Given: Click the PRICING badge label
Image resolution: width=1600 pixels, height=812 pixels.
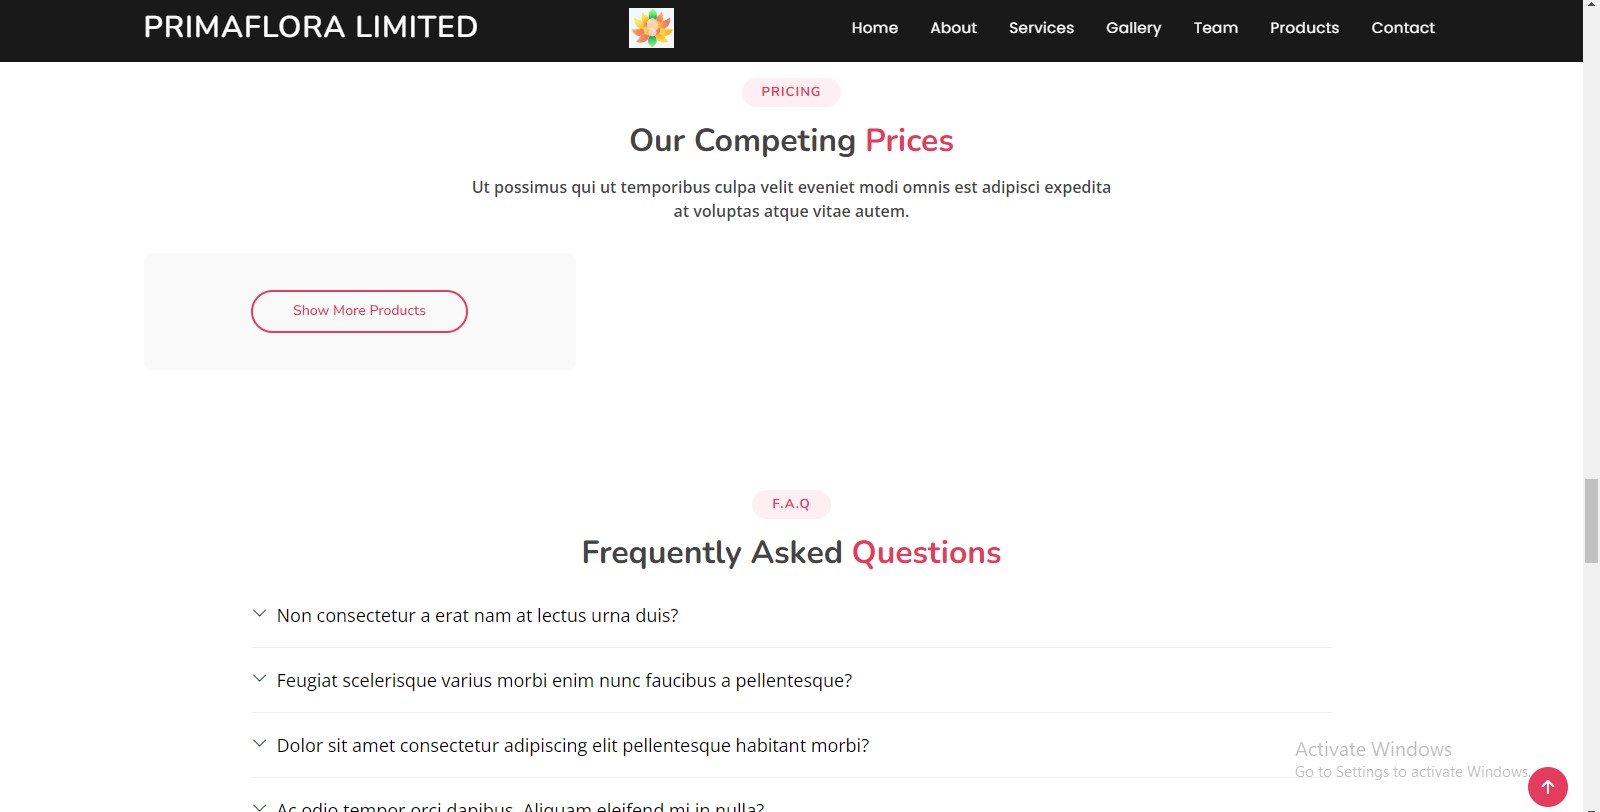Looking at the screenshot, I should [x=790, y=91].
